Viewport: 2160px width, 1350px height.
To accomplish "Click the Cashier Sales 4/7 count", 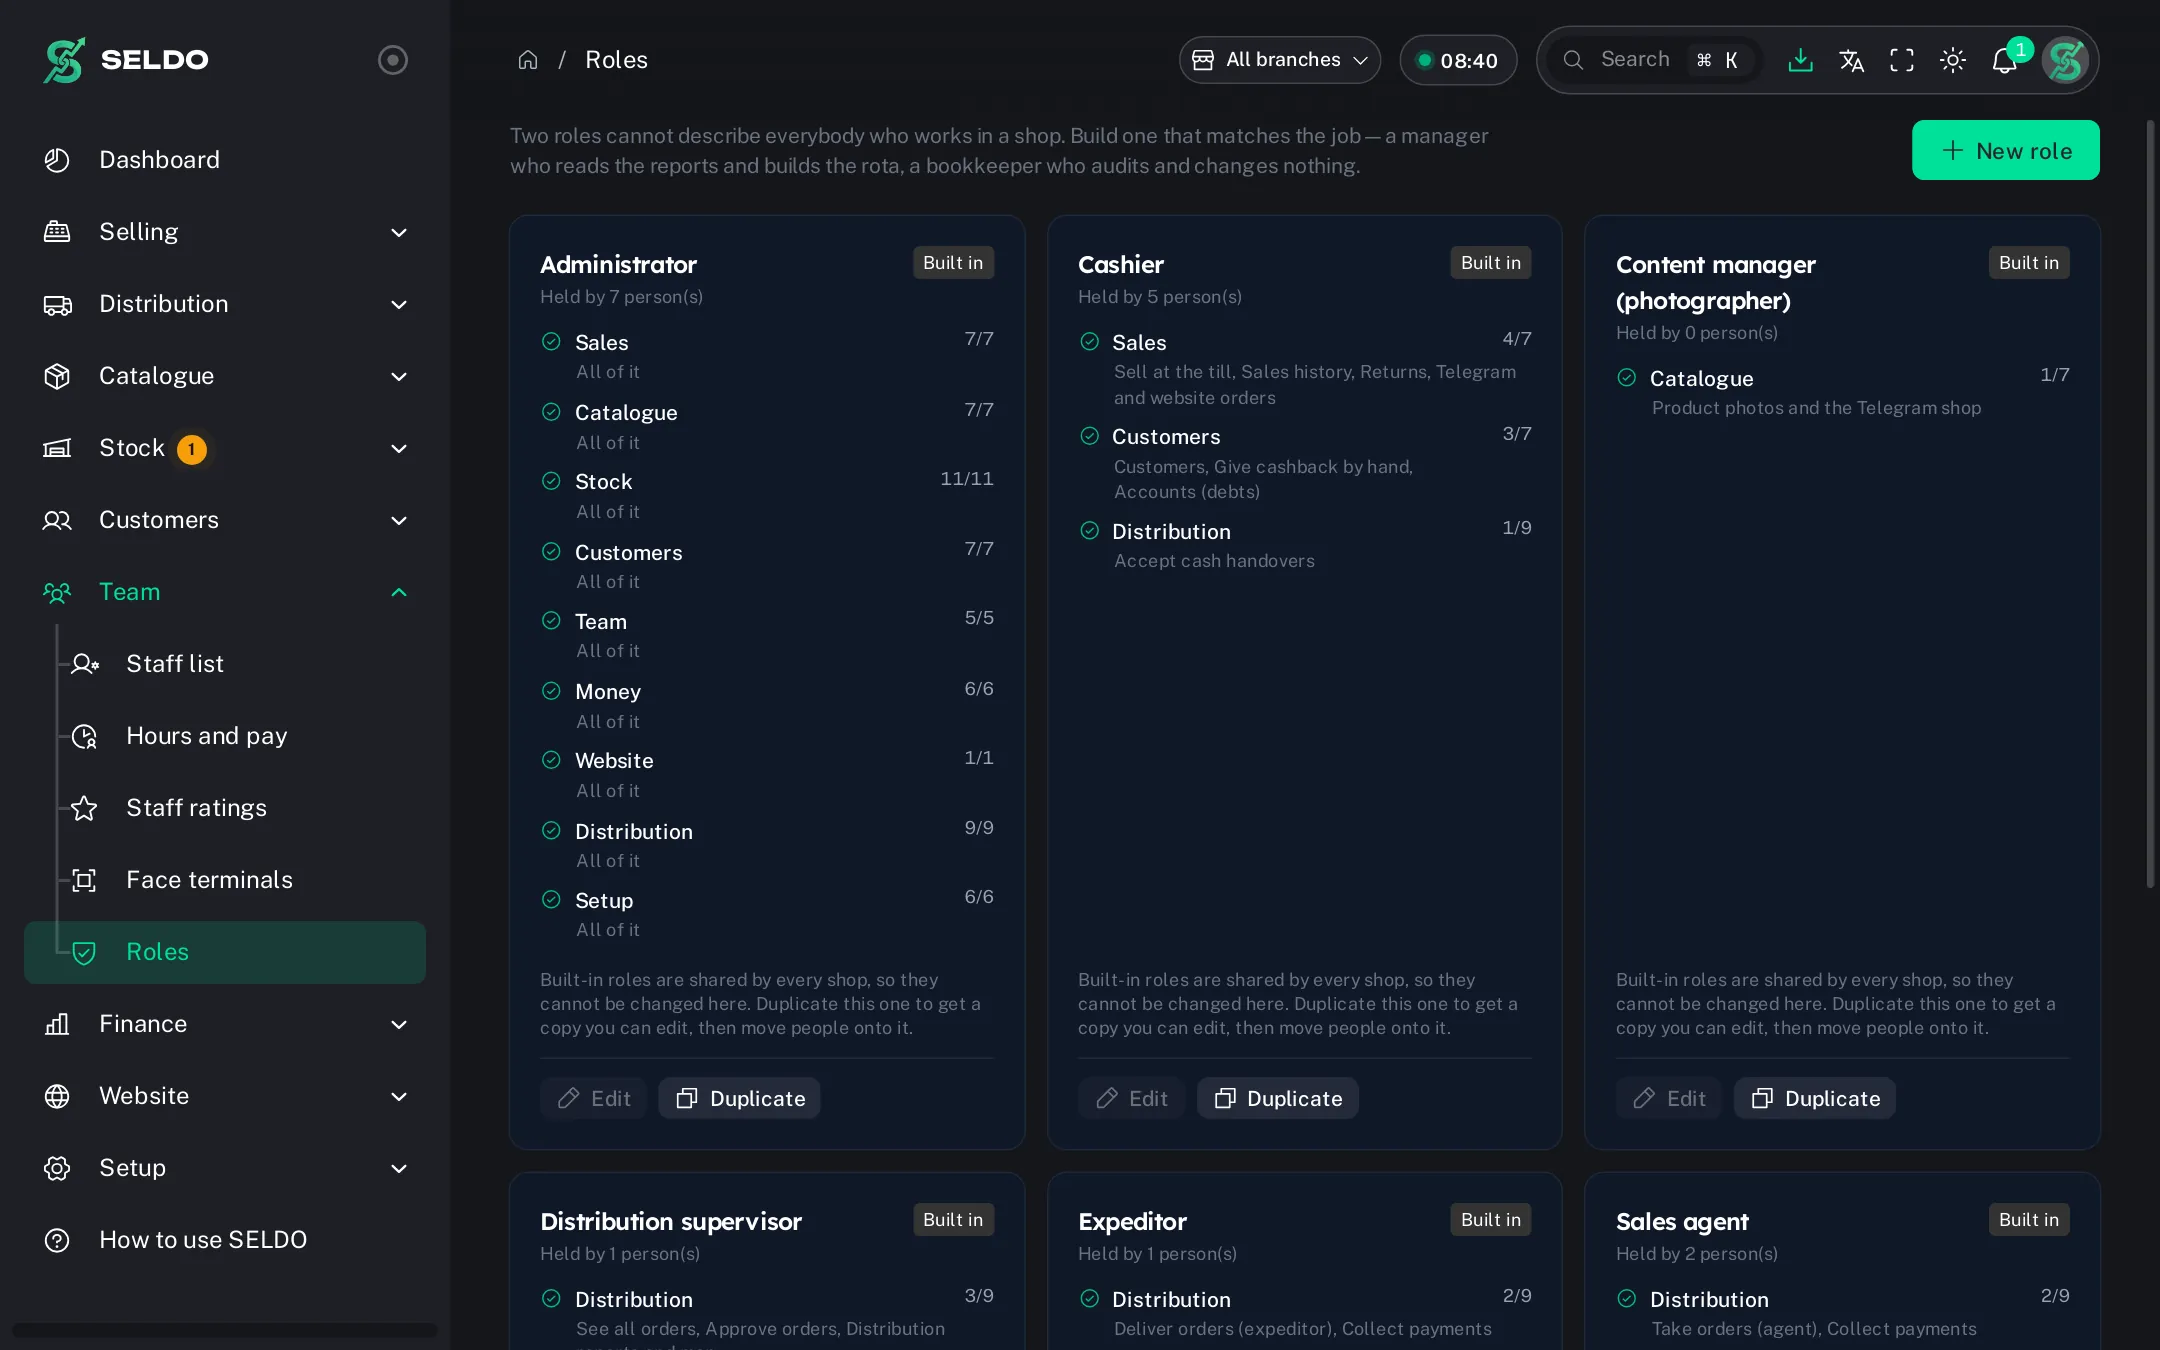I will 1517,338.
